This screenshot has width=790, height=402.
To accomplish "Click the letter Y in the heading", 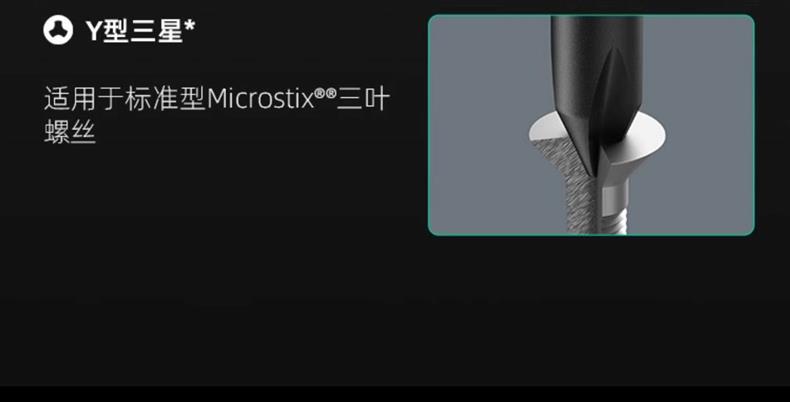I will pos(94,32).
